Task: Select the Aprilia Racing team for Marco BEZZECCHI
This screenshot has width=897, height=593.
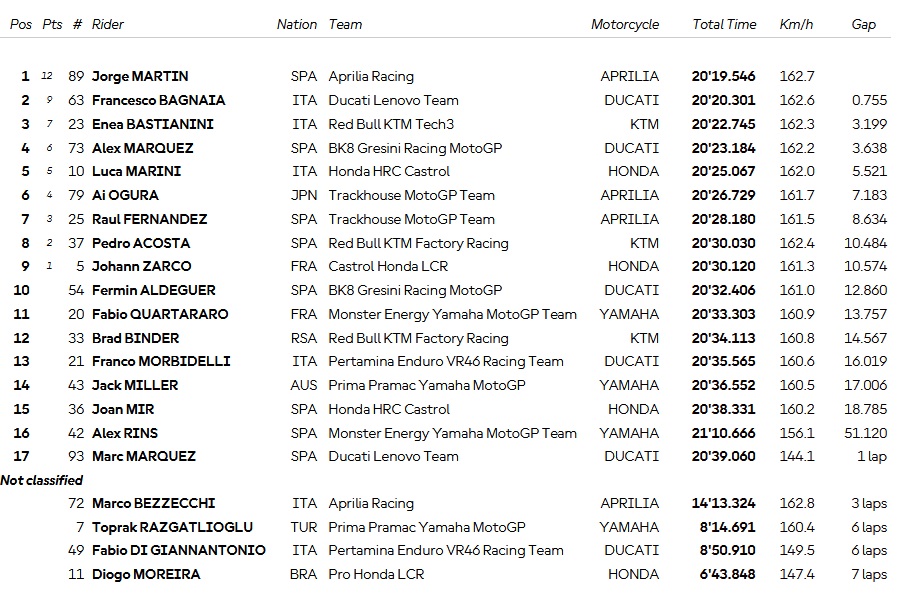Action: [371, 503]
